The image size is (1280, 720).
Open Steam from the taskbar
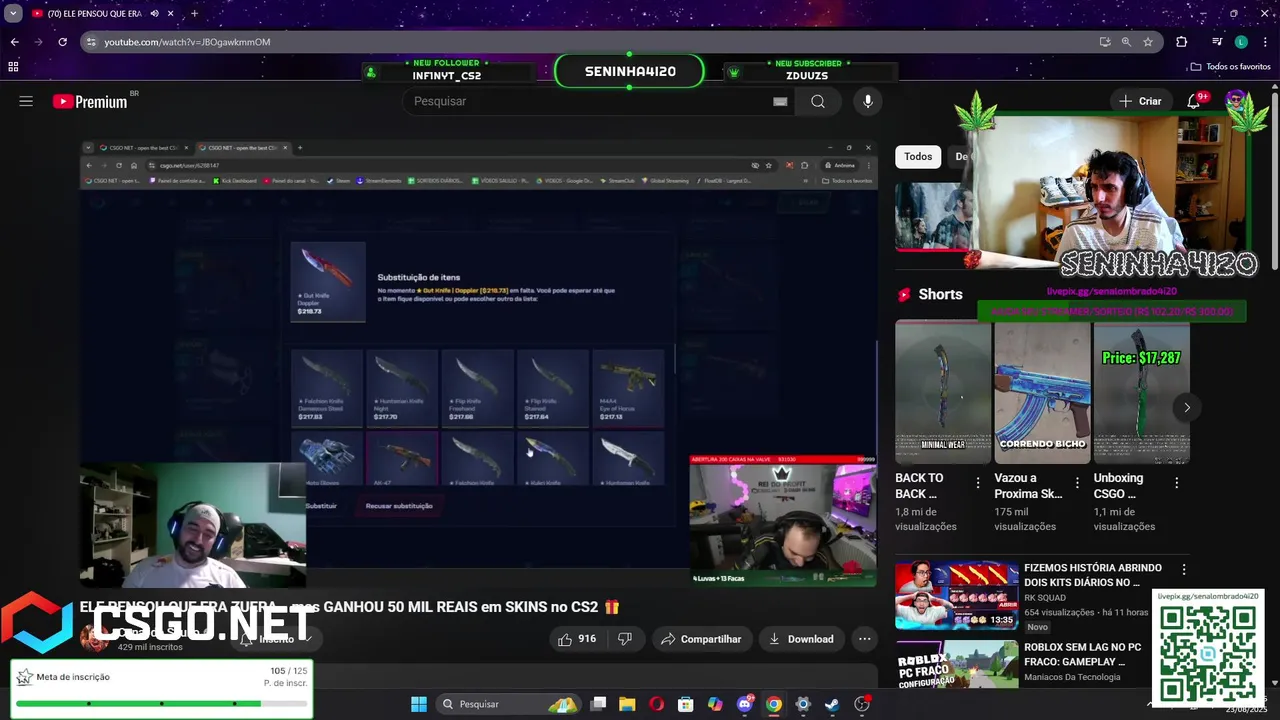click(x=832, y=704)
